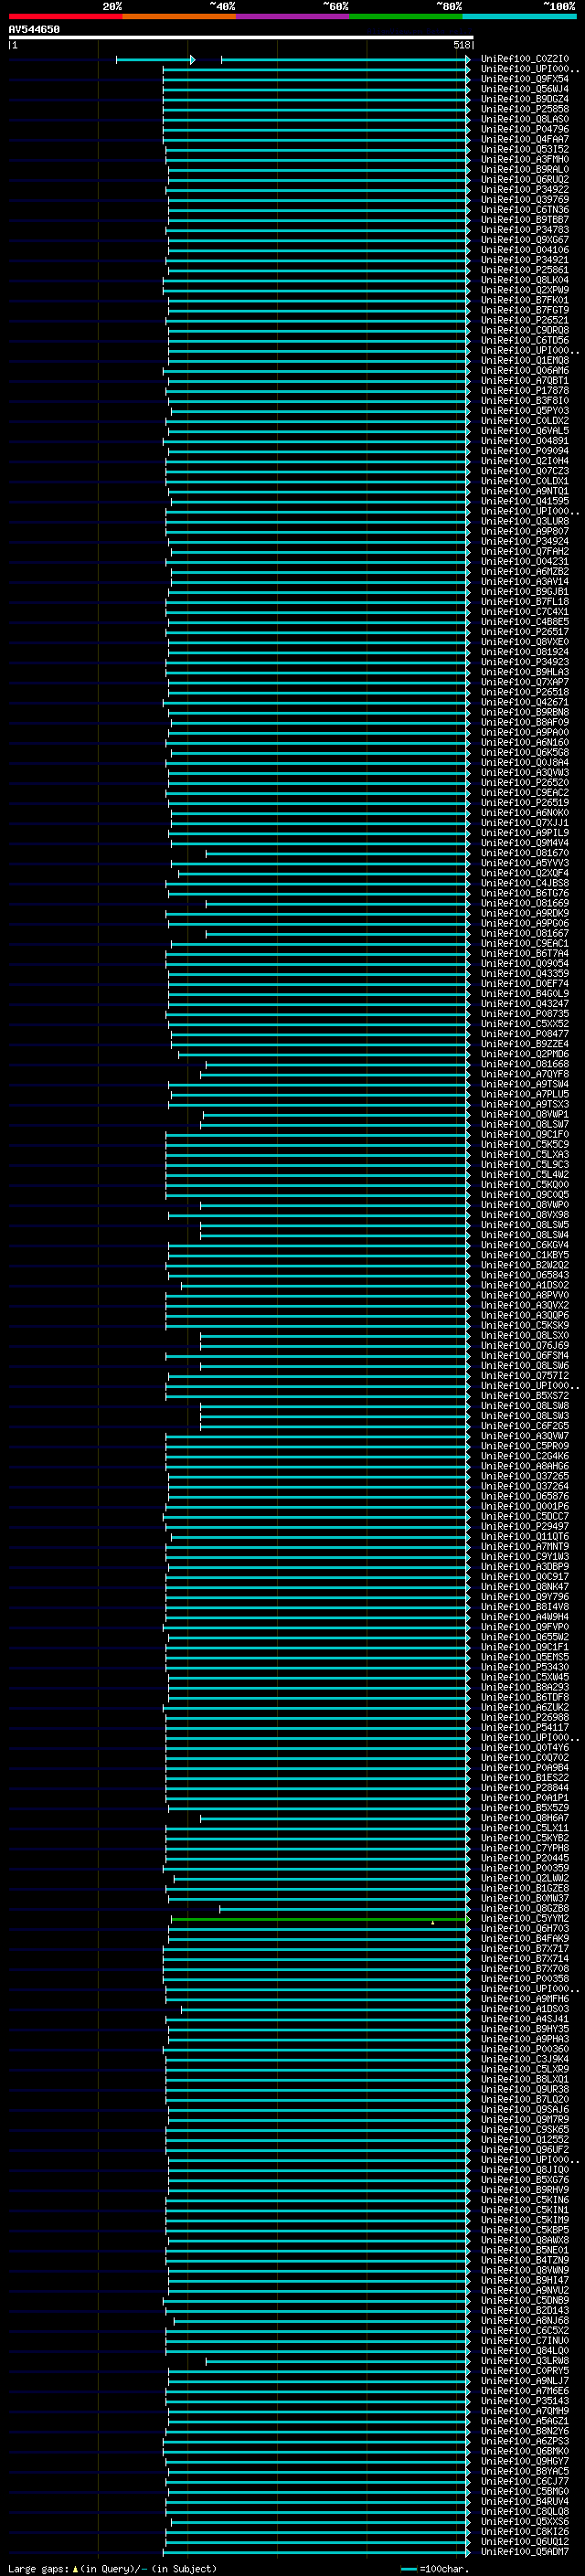
Task: Open hit UniRef100_P25858
Action: tap(525, 109)
